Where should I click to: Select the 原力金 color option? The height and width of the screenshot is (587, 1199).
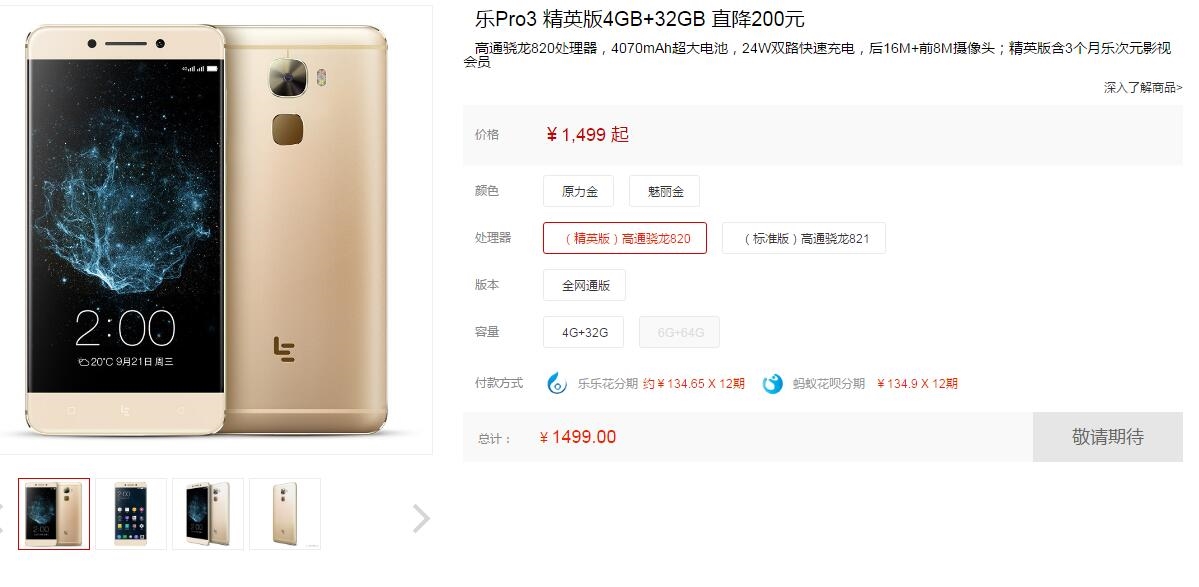pyautogui.click(x=578, y=191)
